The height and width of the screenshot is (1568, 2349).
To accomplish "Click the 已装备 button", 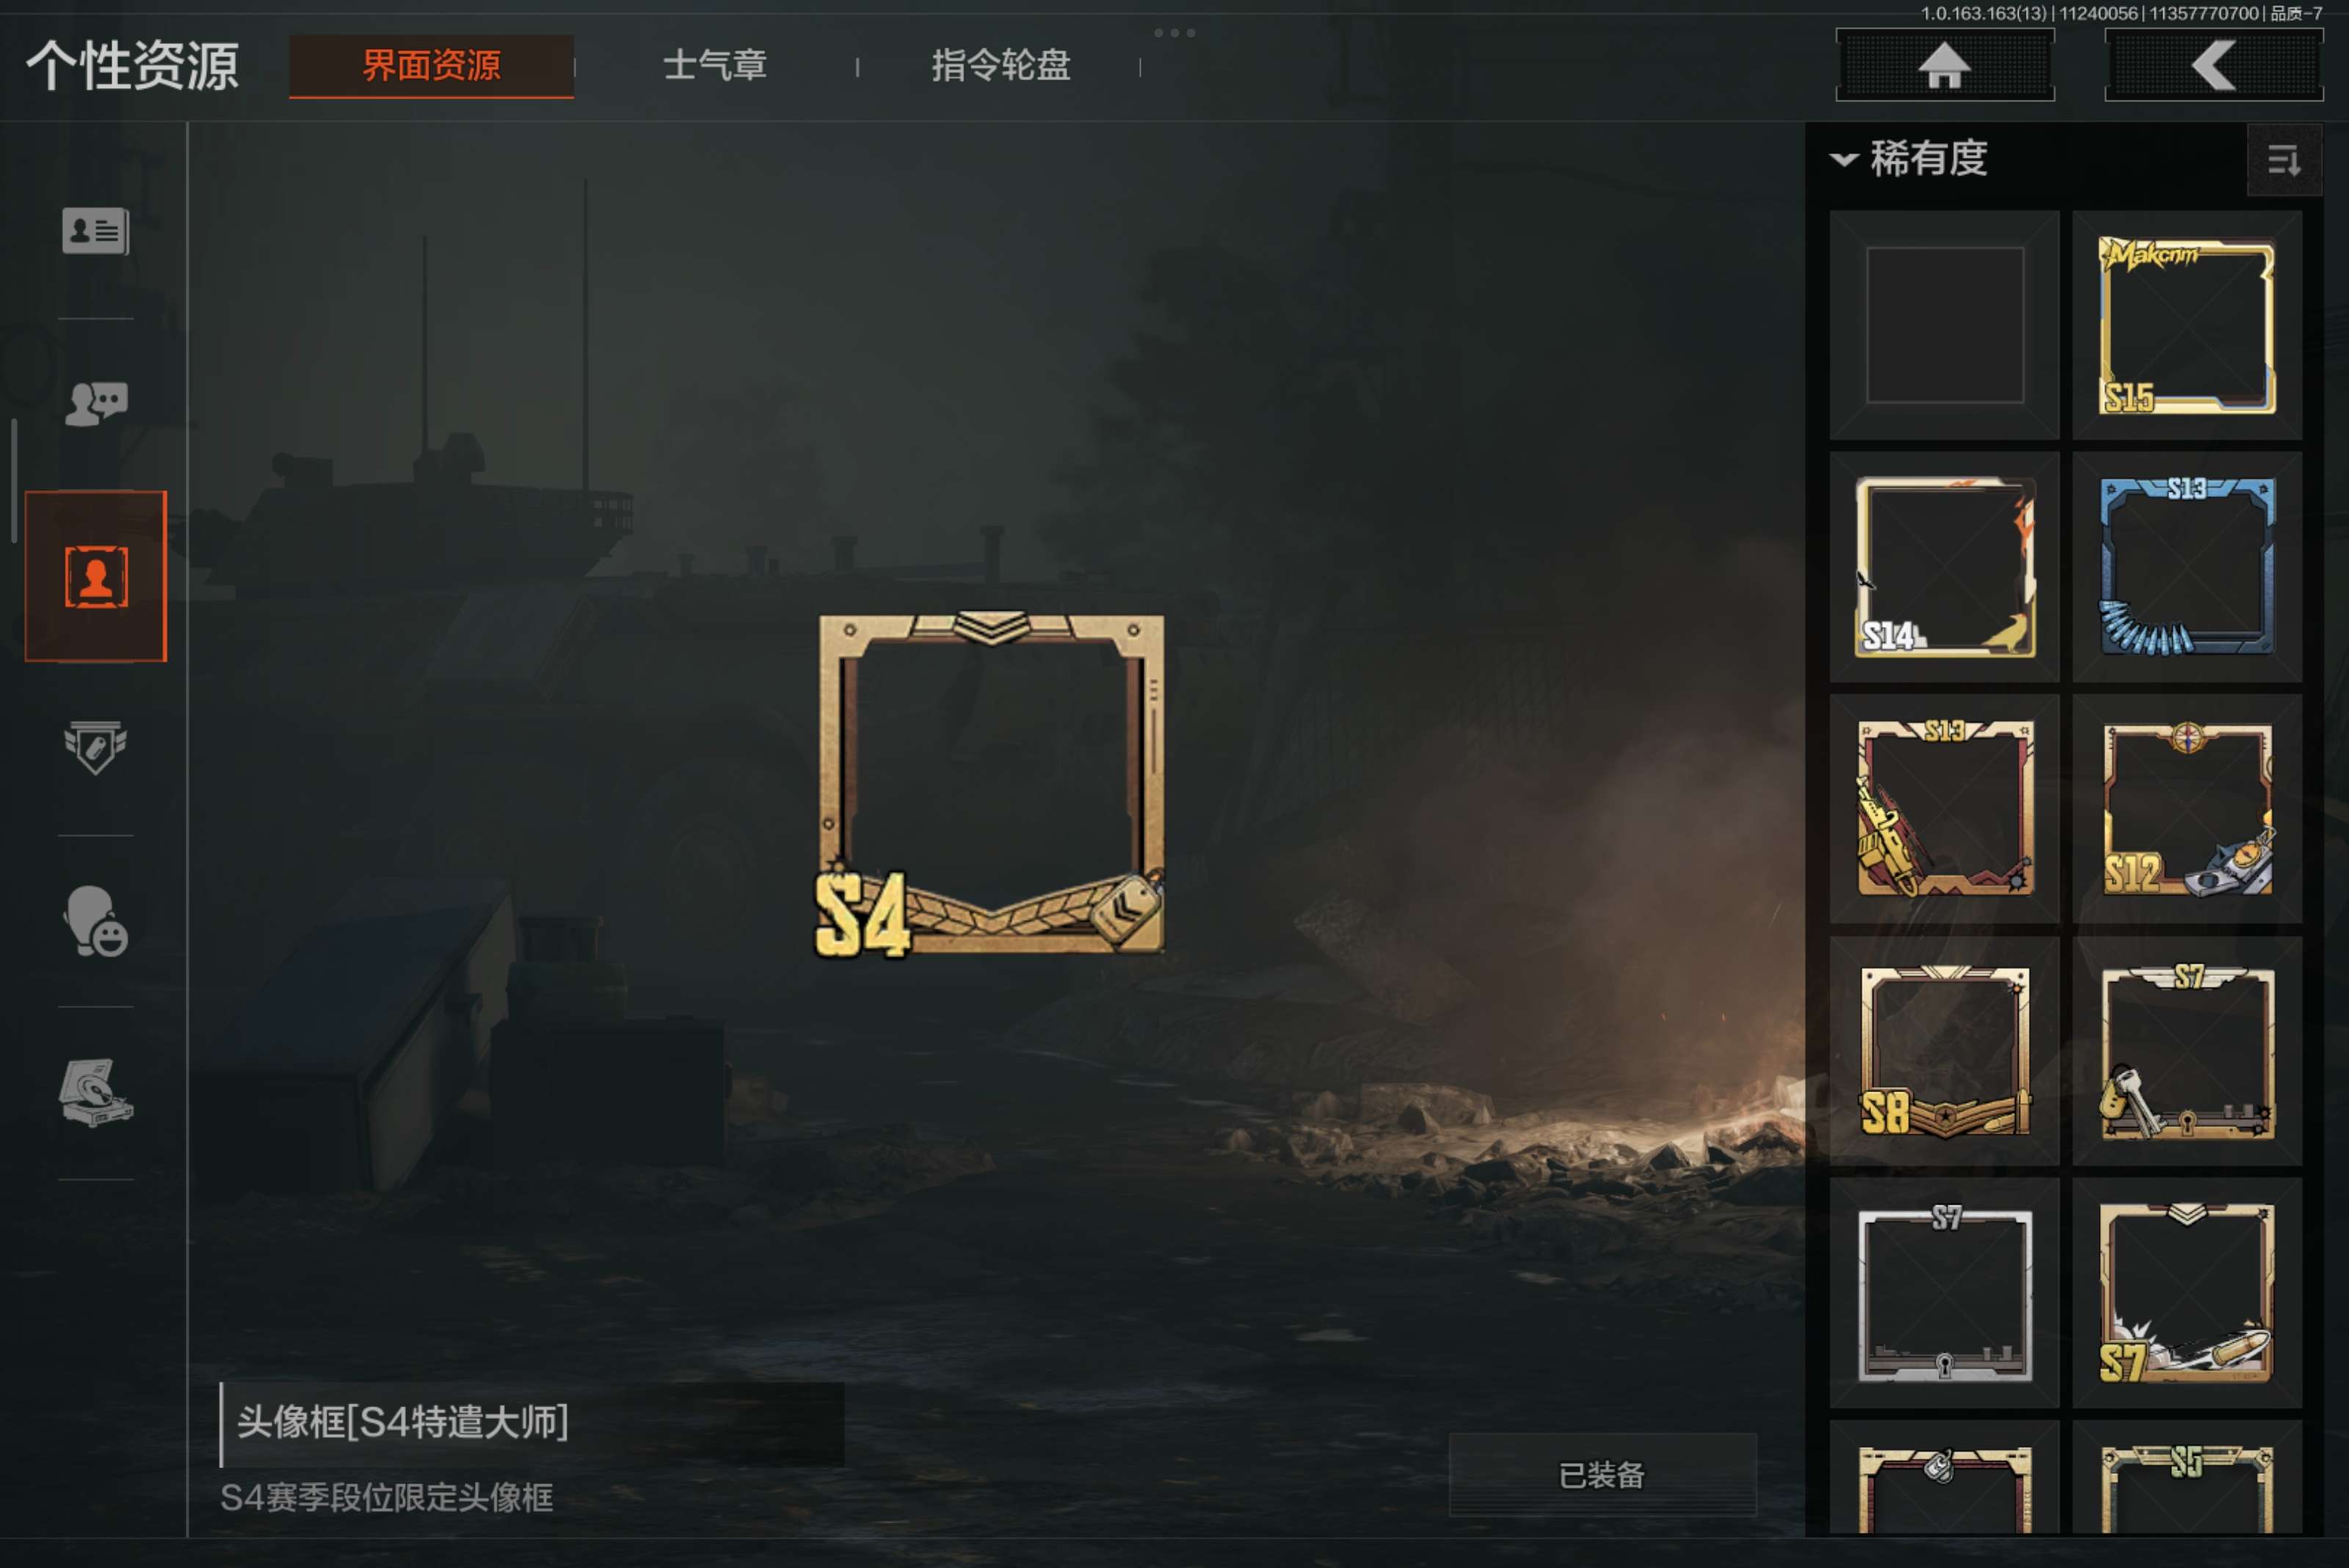I will (1602, 1475).
